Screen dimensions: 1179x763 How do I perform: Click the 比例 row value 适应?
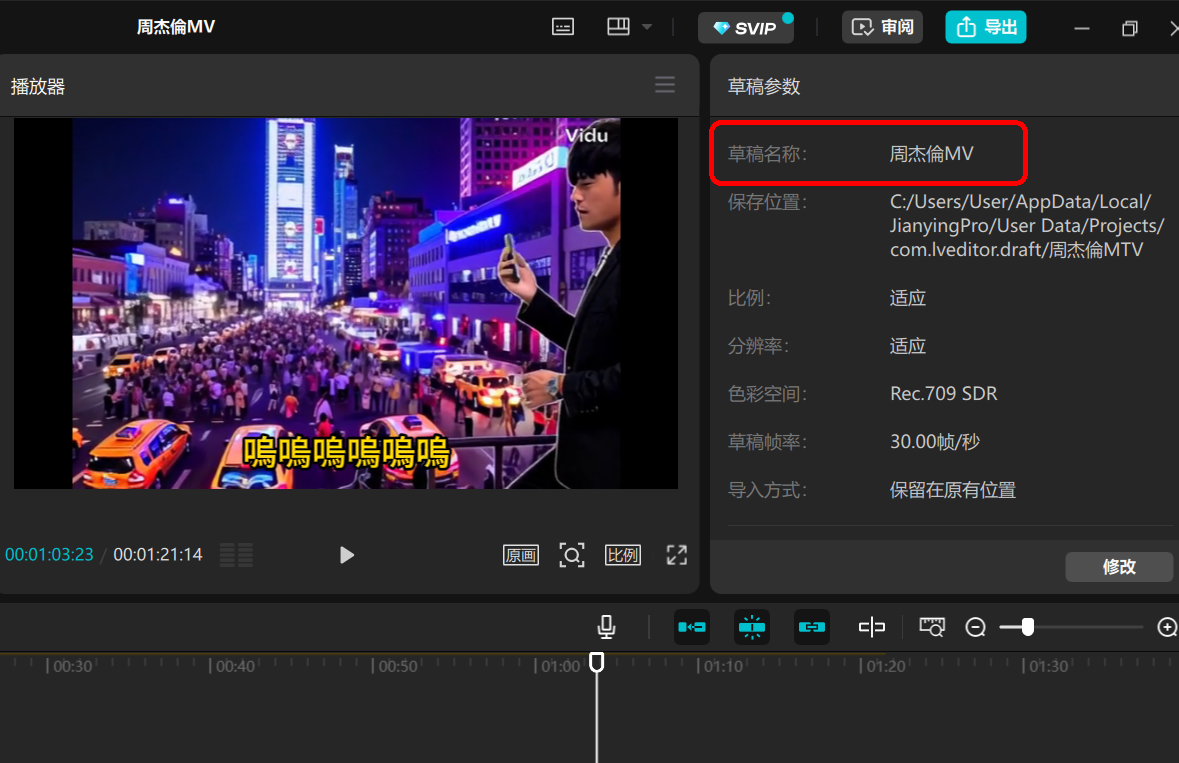(x=908, y=298)
